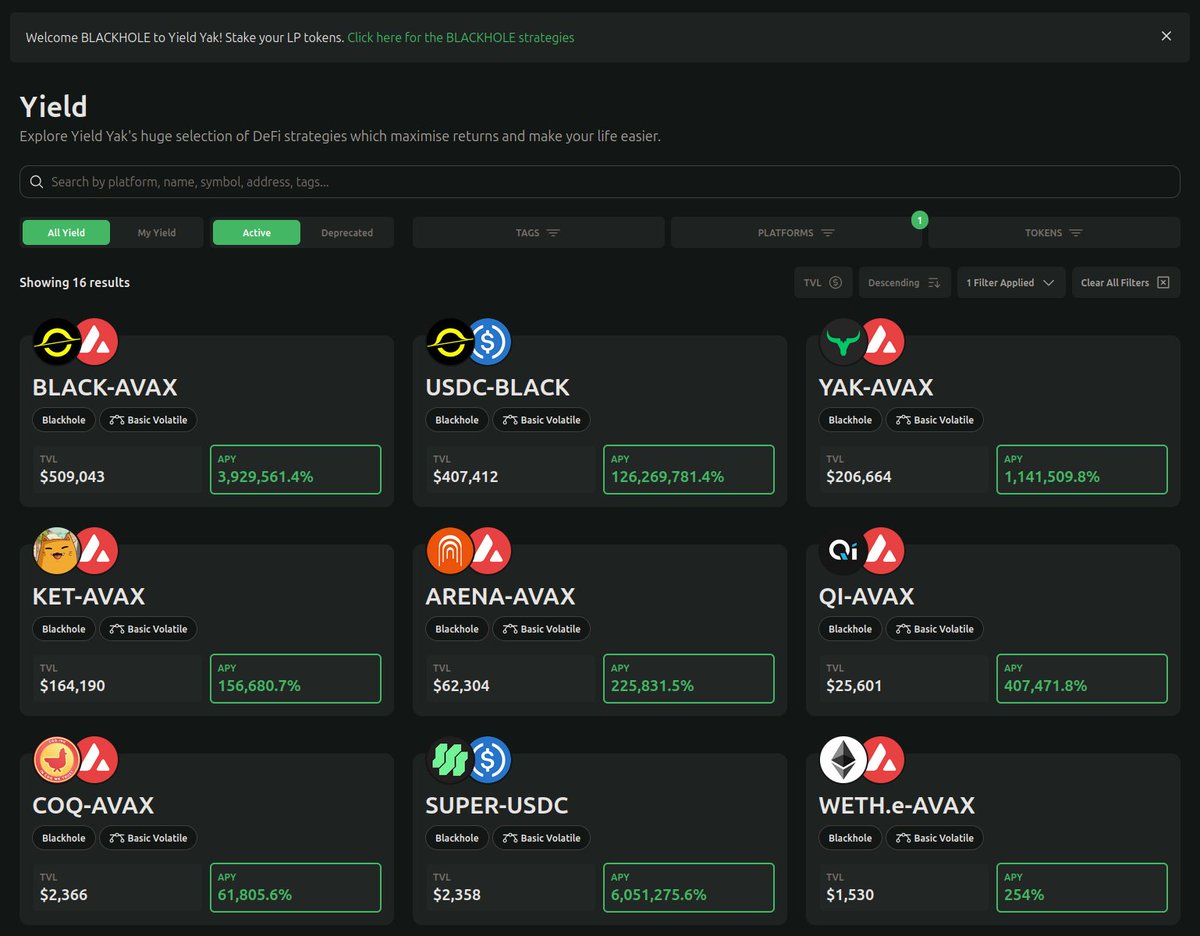1200x936 pixels.
Task: Click the search field for strategies
Action: (600, 182)
